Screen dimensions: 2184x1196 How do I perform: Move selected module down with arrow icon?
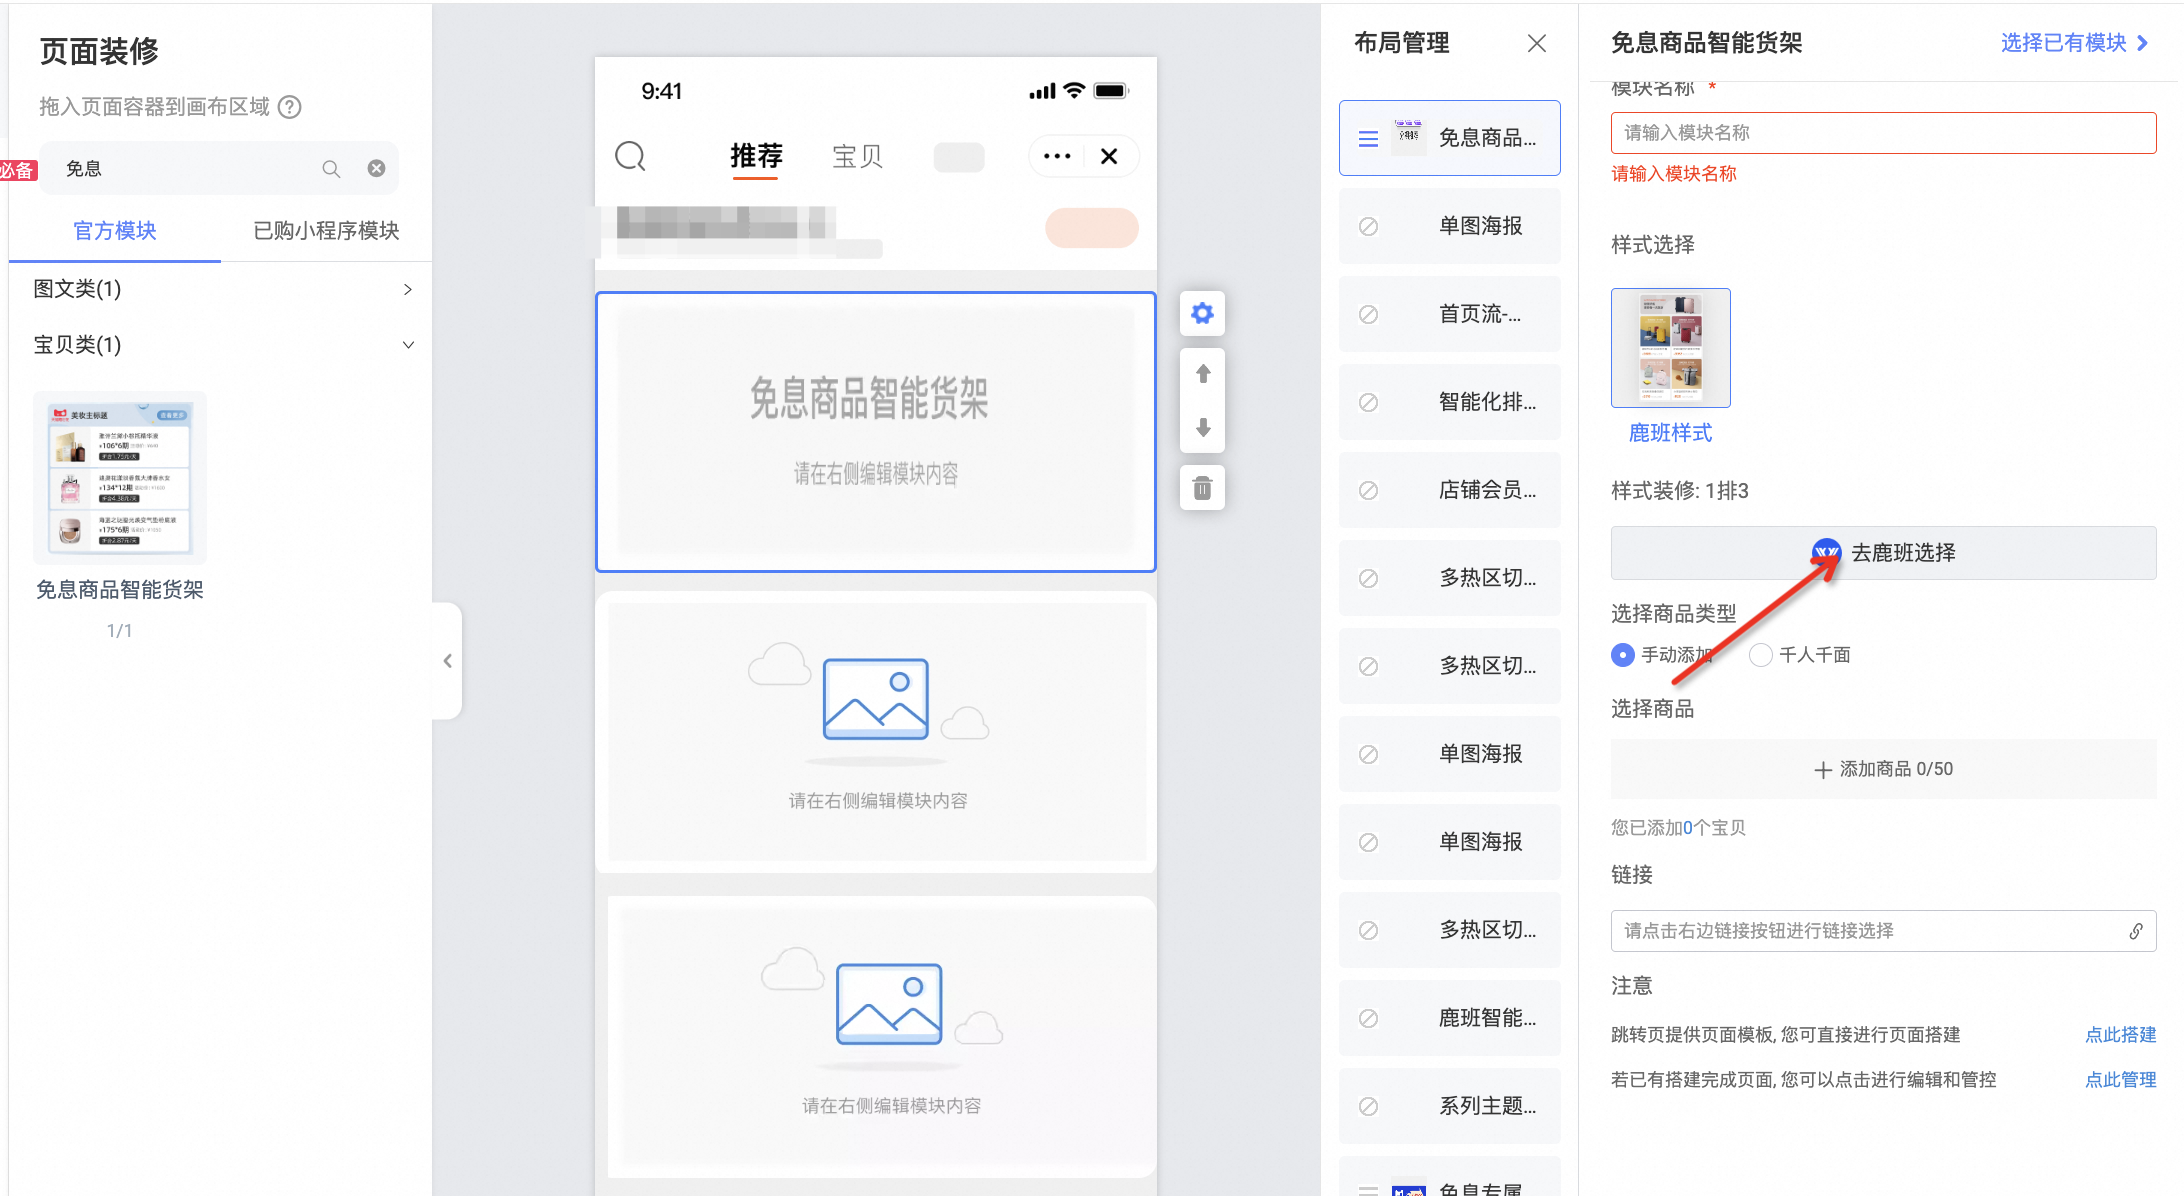1203,428
